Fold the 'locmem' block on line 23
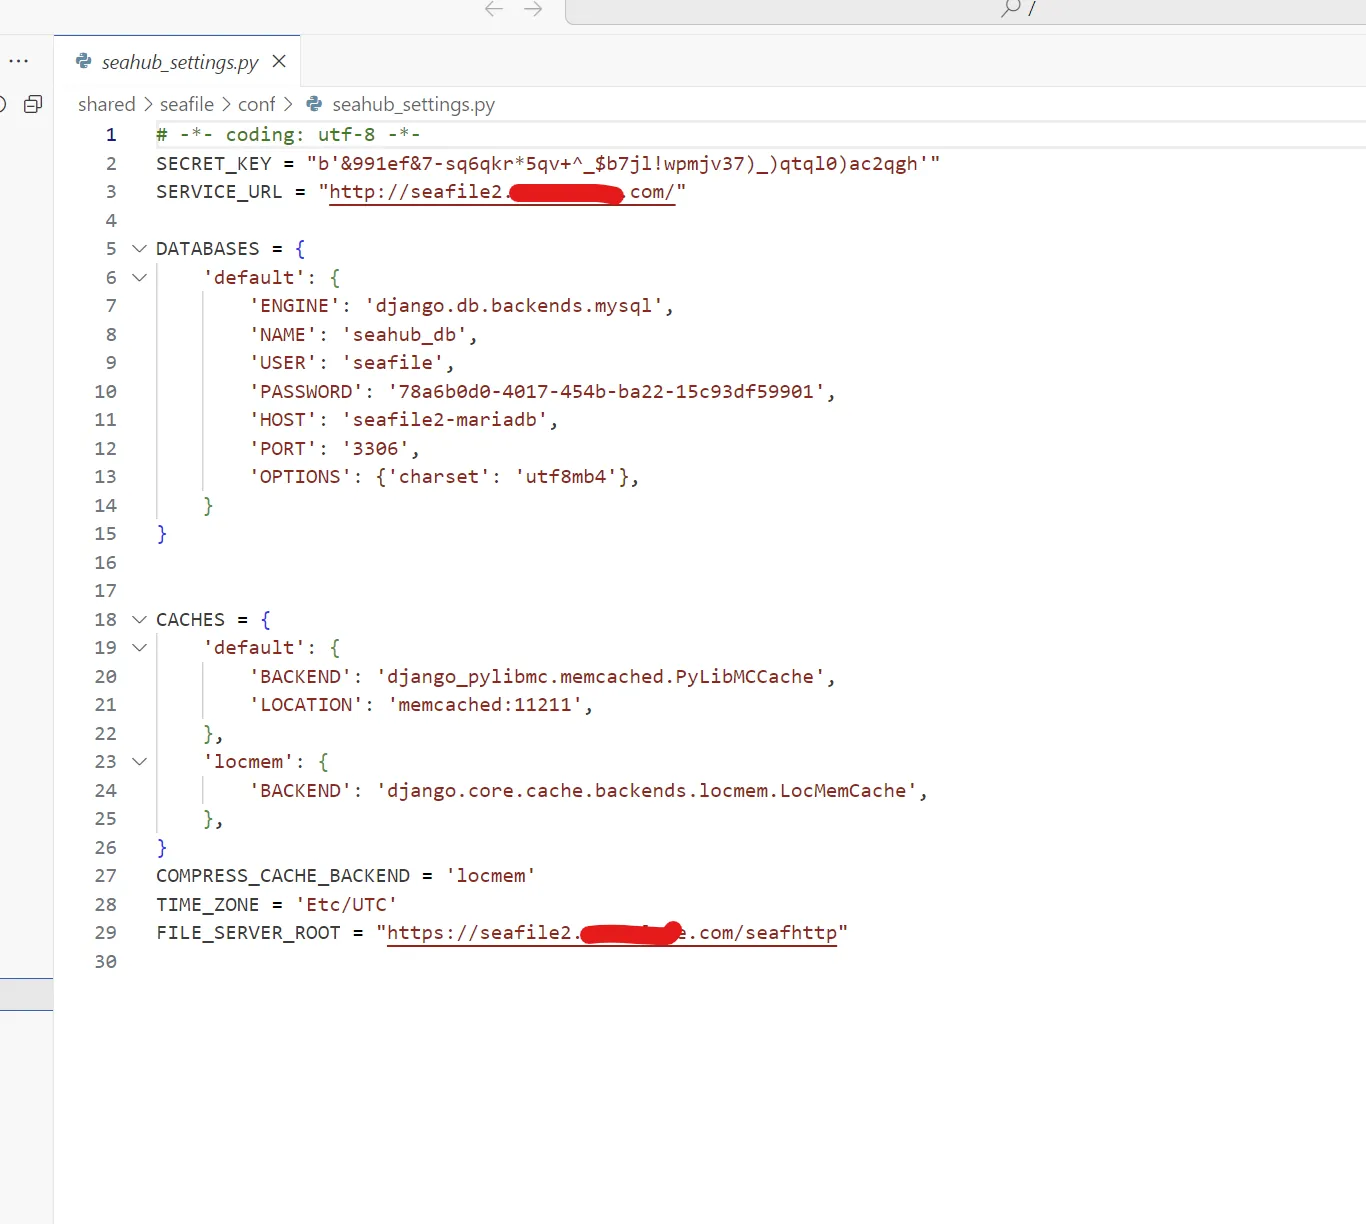 click(139, 762)
